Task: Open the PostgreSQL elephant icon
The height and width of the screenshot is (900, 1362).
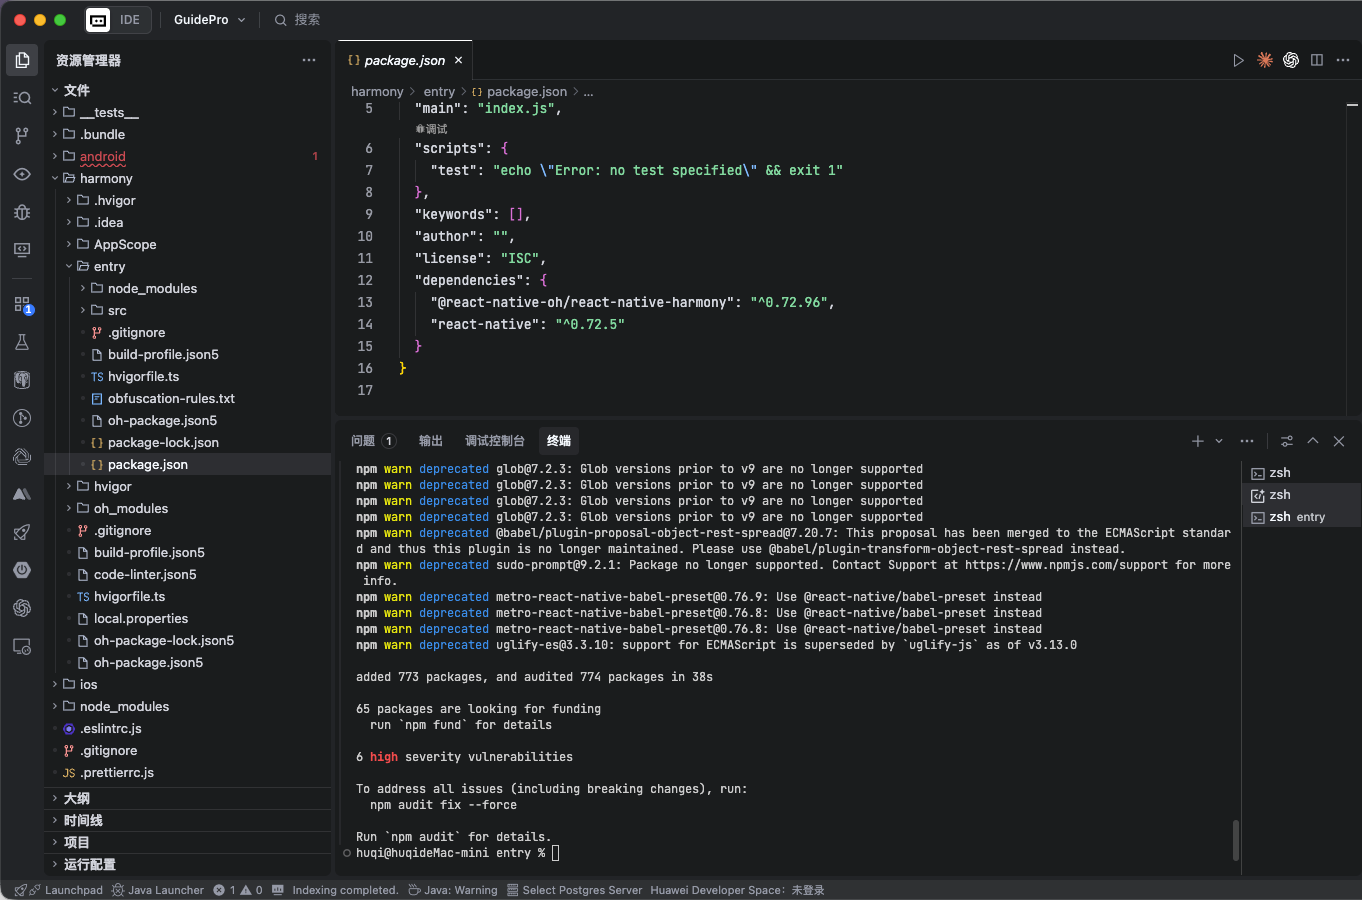Action: [22, 380]
